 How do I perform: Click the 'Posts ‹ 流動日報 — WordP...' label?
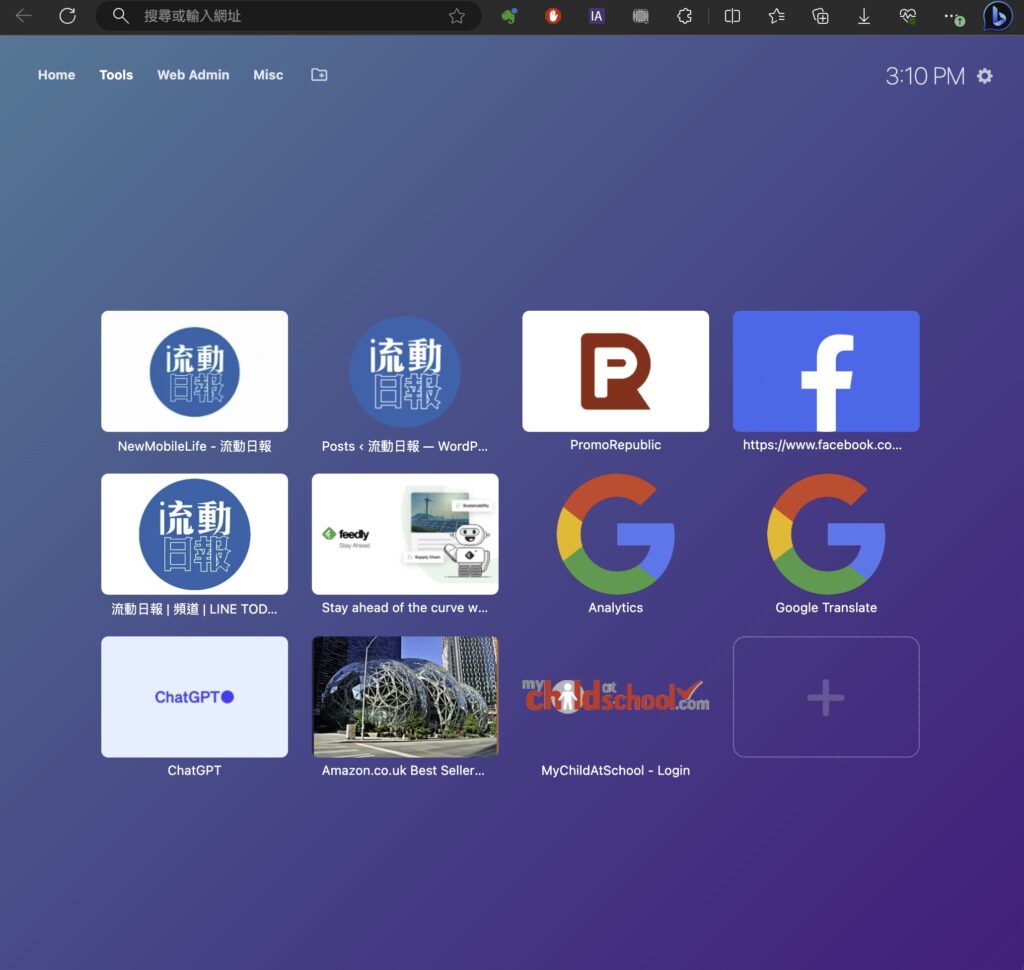pos(404,446)
